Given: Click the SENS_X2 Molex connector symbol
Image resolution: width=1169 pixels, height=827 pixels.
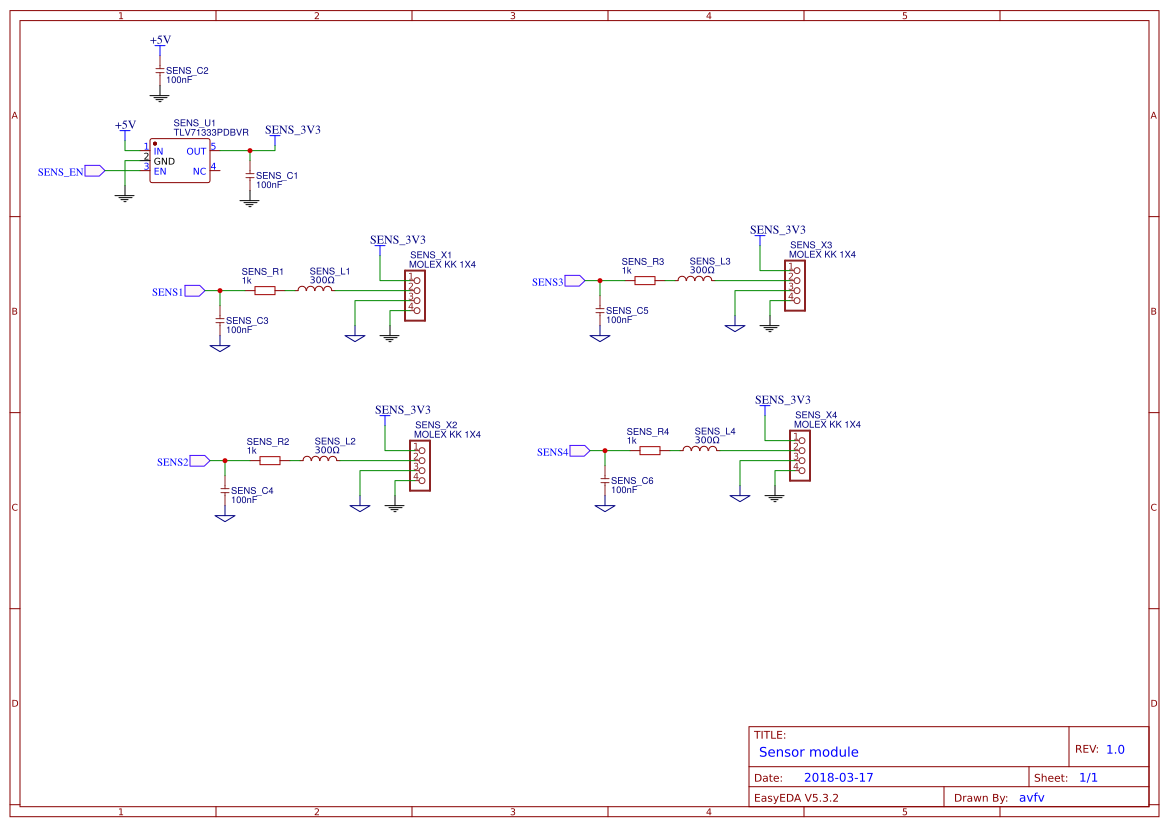Looking at the screenshot, I should (420, 465).
